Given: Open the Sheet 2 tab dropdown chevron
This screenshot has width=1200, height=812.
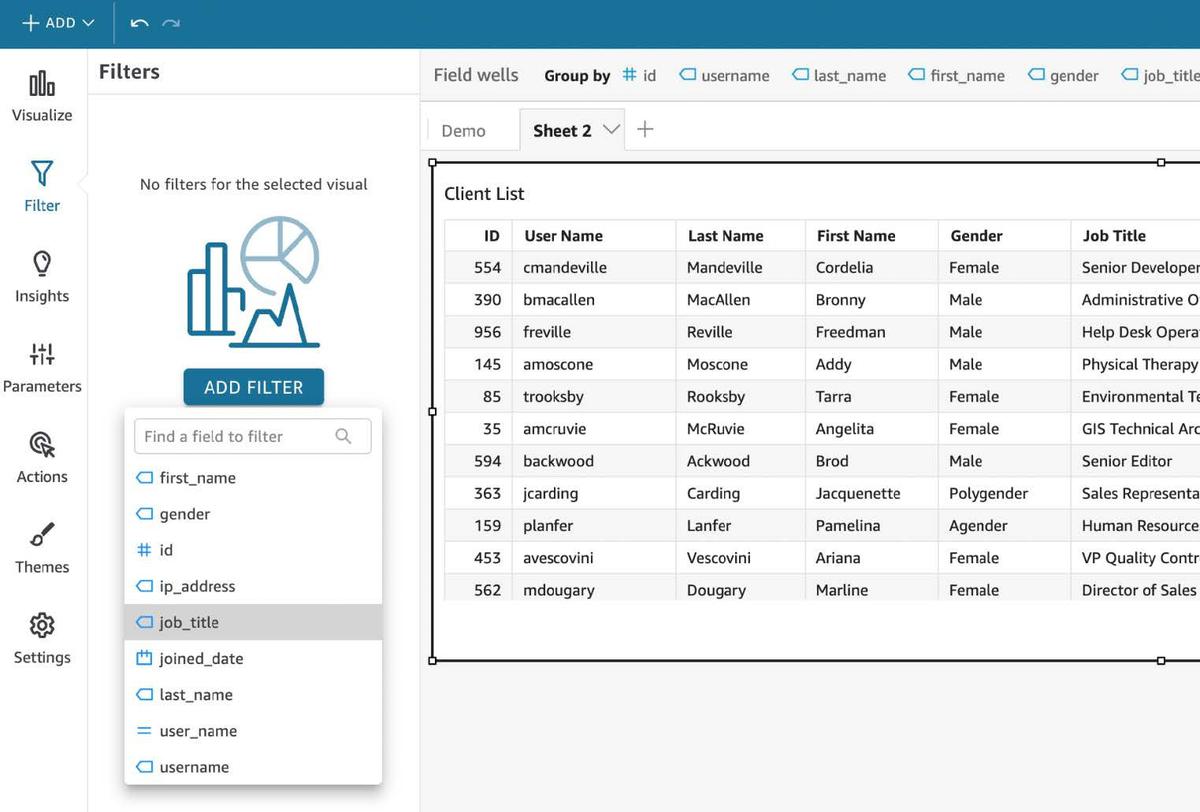Looking at the screenshot, I should pyautogui.click(x=611, y=130).
